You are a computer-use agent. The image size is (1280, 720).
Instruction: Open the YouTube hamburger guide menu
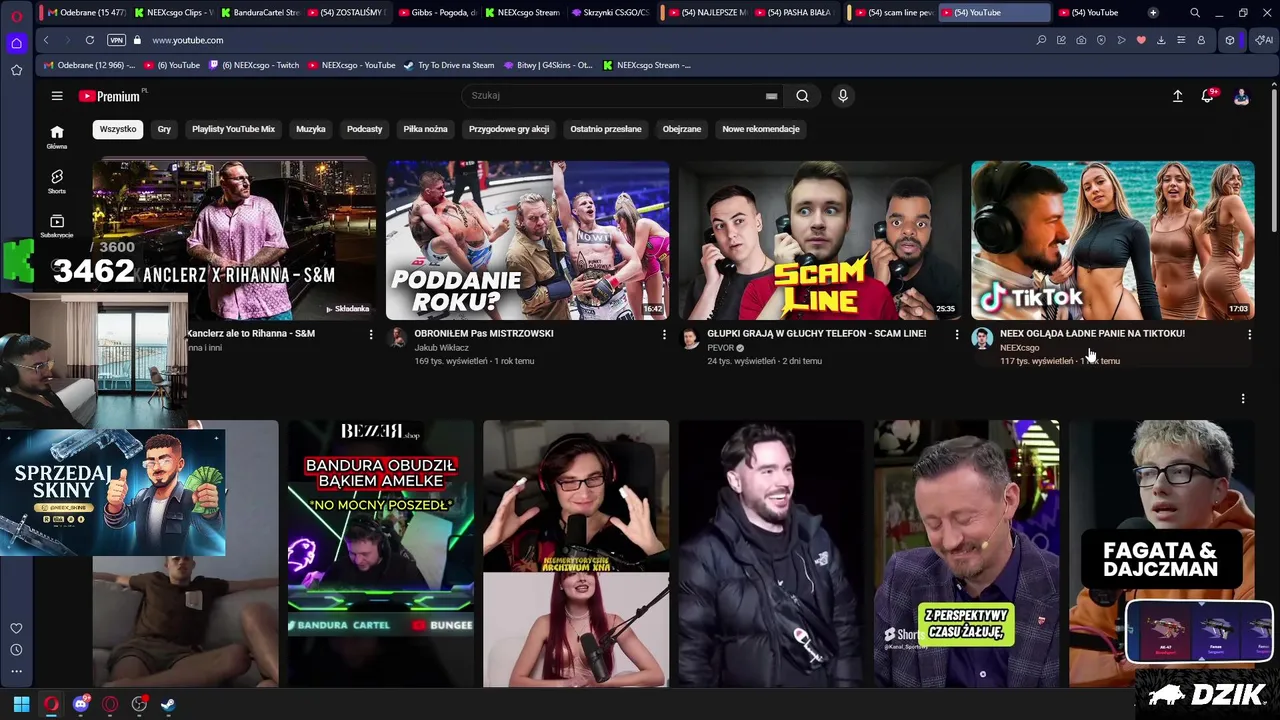coord(57,96)
